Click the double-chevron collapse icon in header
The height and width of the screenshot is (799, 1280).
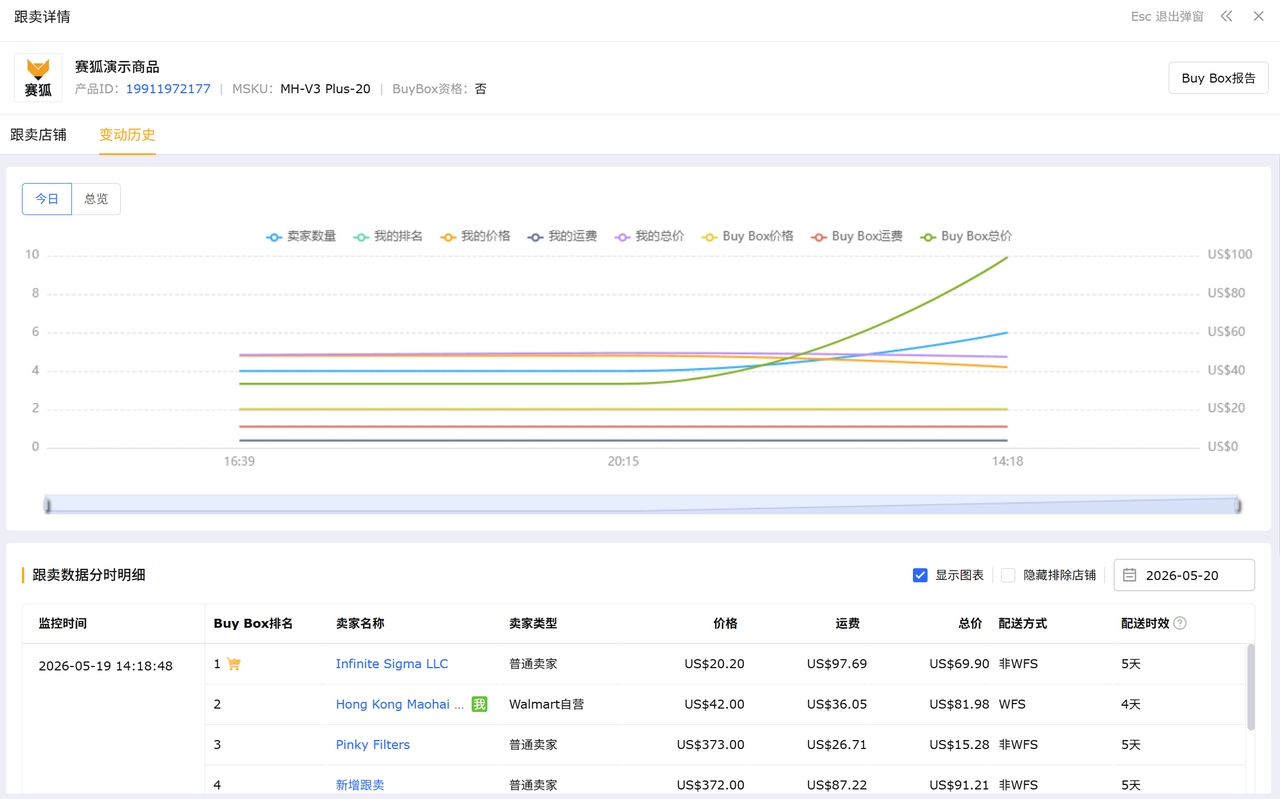point(1226,16)
